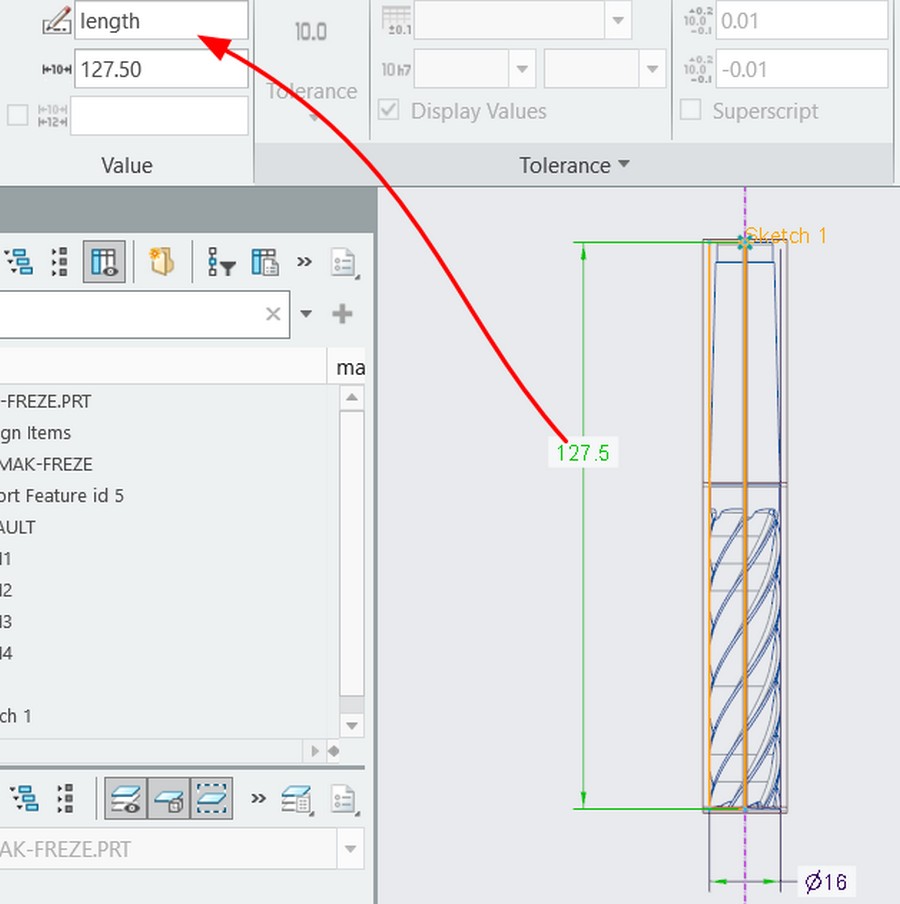Screen dimensions: 900x904
Task: Open the 10h7 fit class first dropdown
Action: [x=522, y=69]
